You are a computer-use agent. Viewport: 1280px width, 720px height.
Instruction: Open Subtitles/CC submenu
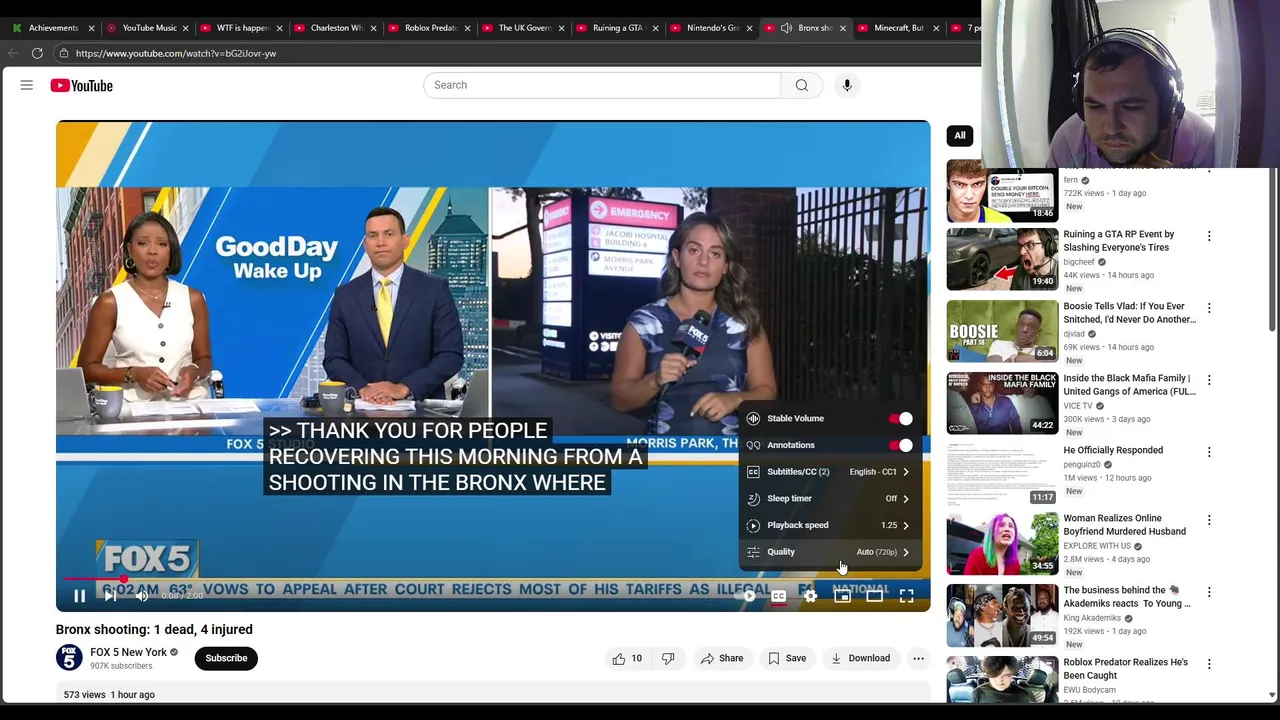click(x=829, y=472)
